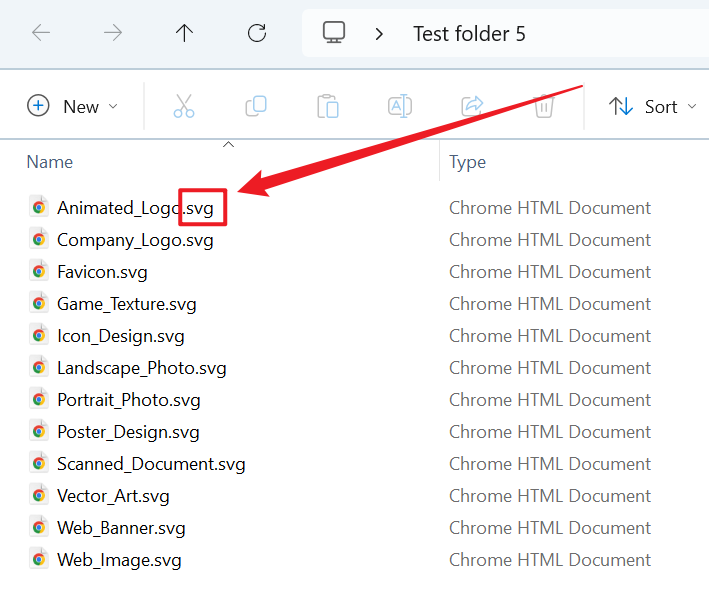This screenshot has width=709, height=595.
Task: Click the Name column header
Action: [x=50, y=162]
